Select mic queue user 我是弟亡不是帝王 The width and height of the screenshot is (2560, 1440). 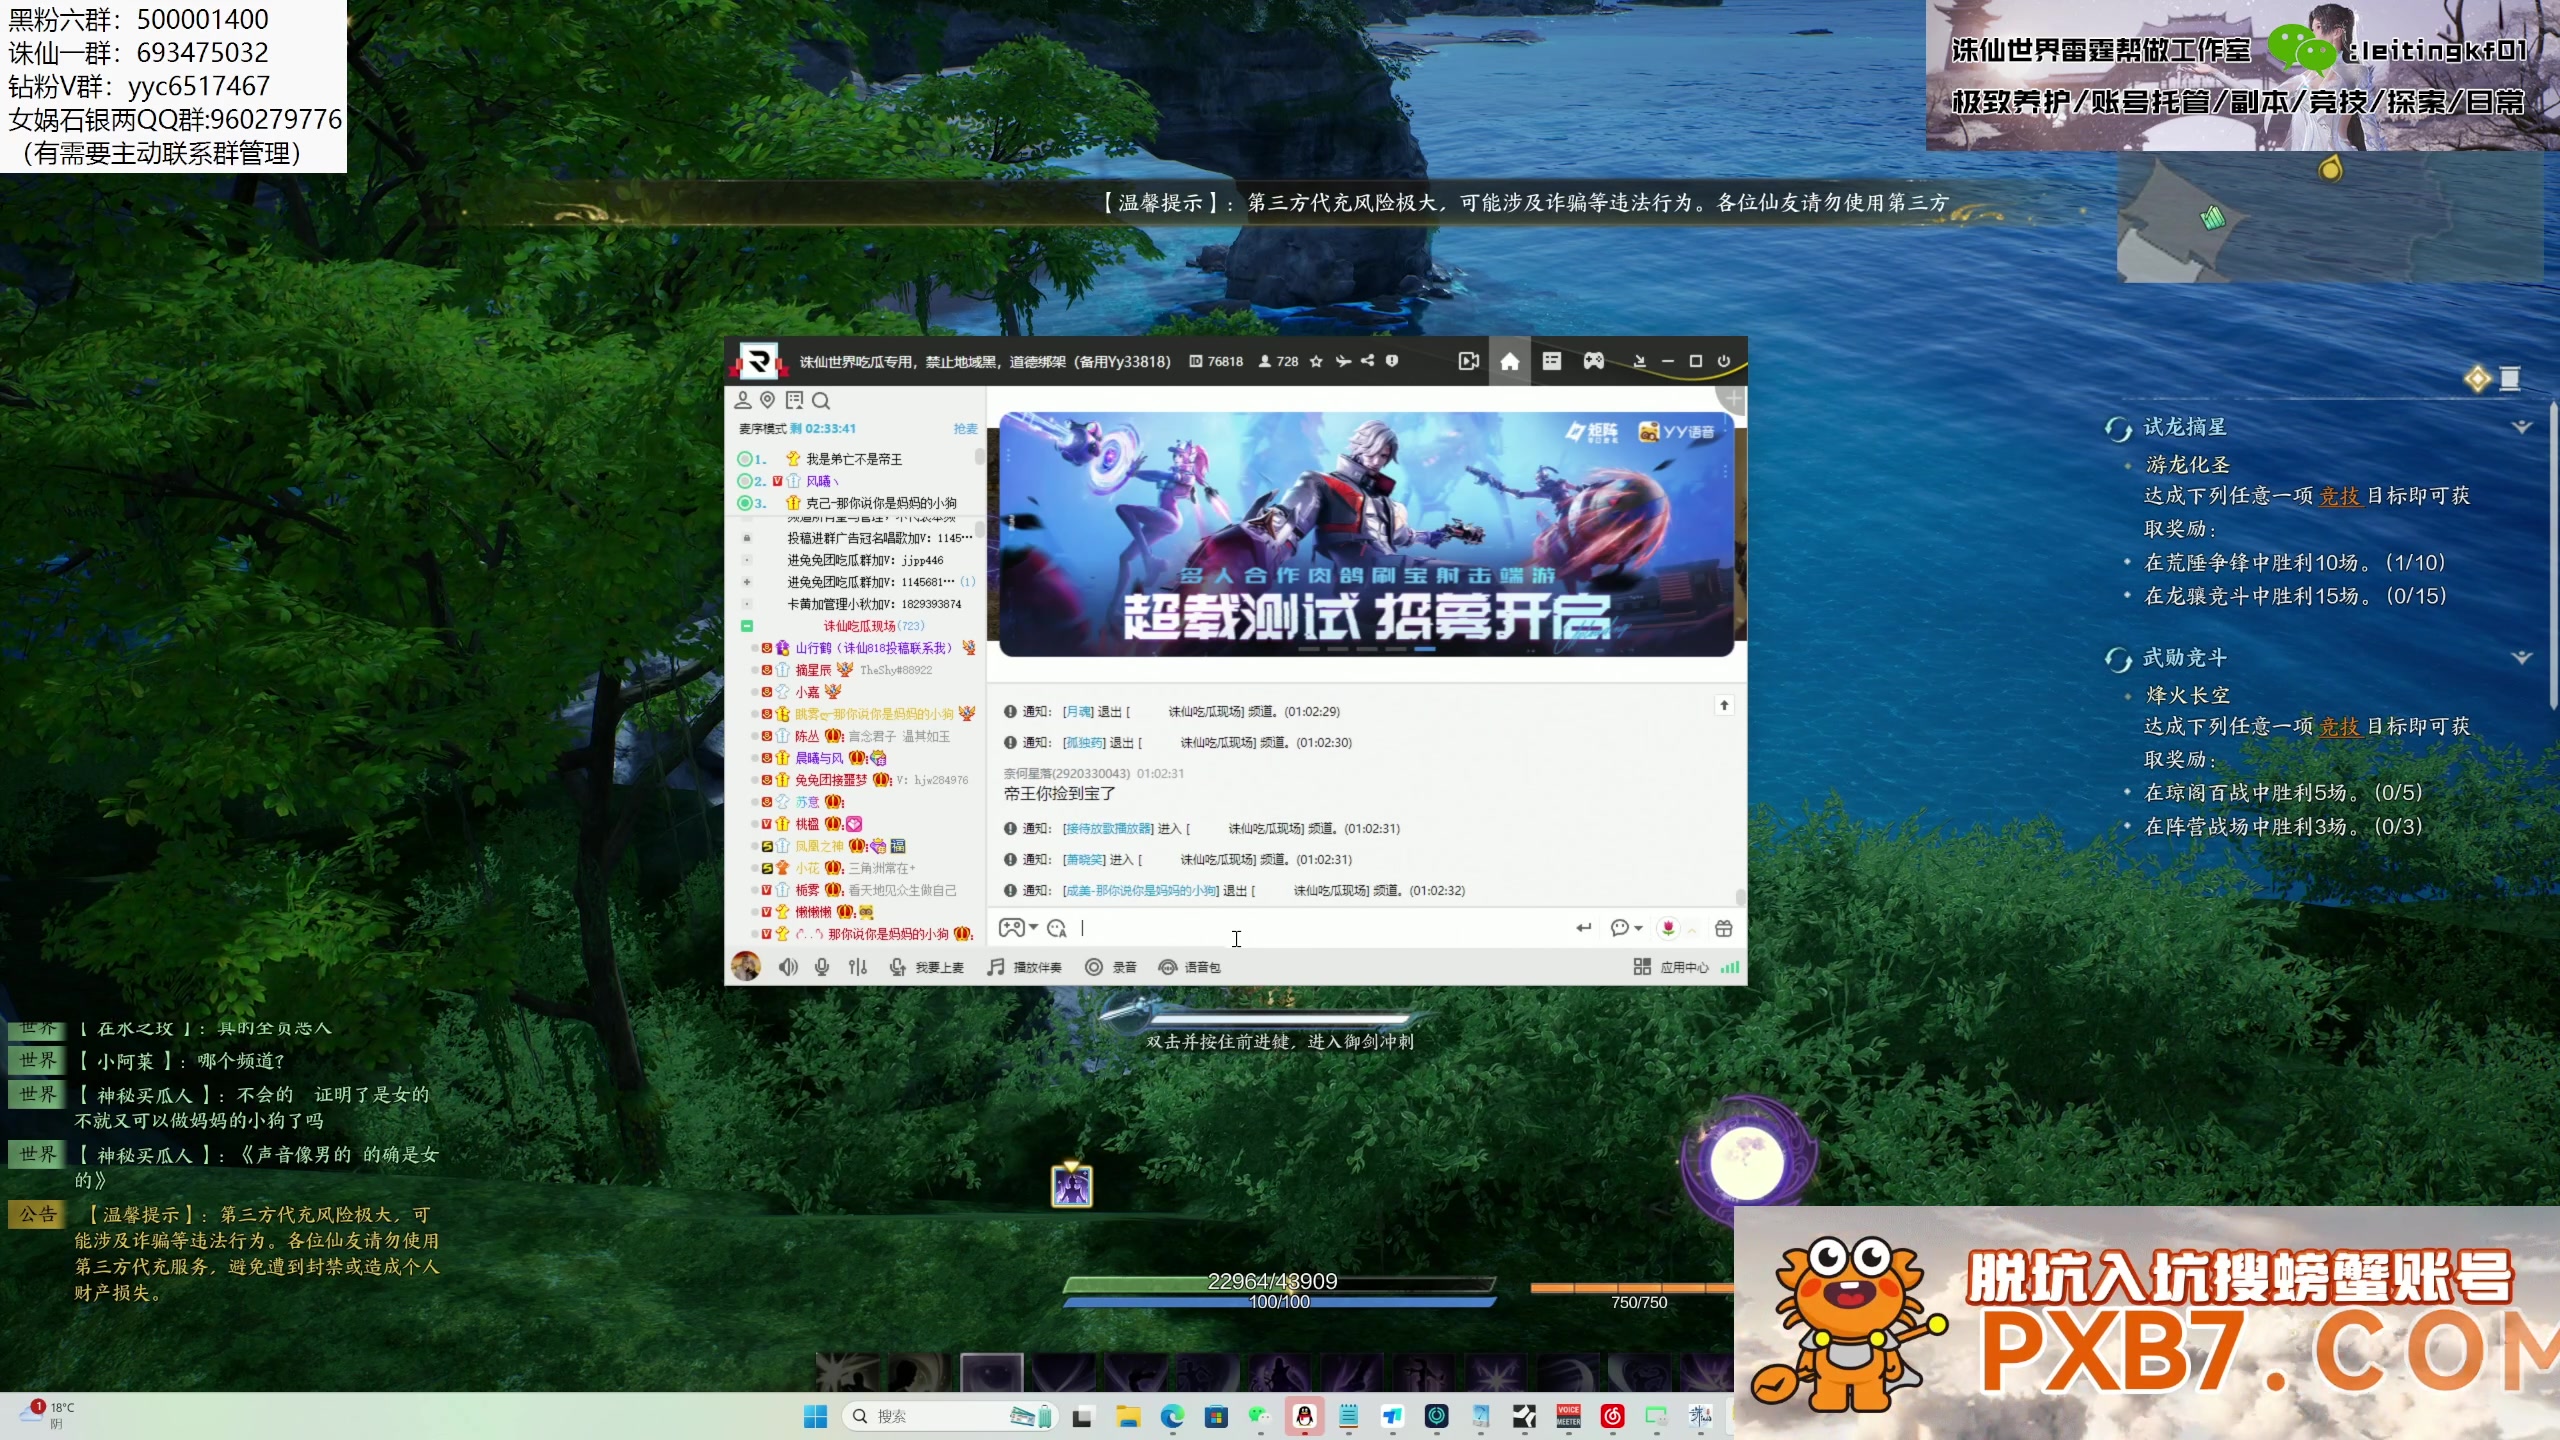click(x=854, y=459)
